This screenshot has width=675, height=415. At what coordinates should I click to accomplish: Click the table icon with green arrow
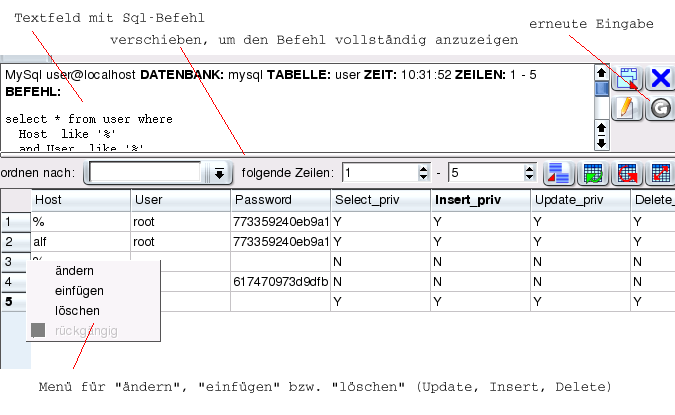click(x=593, y=173)
